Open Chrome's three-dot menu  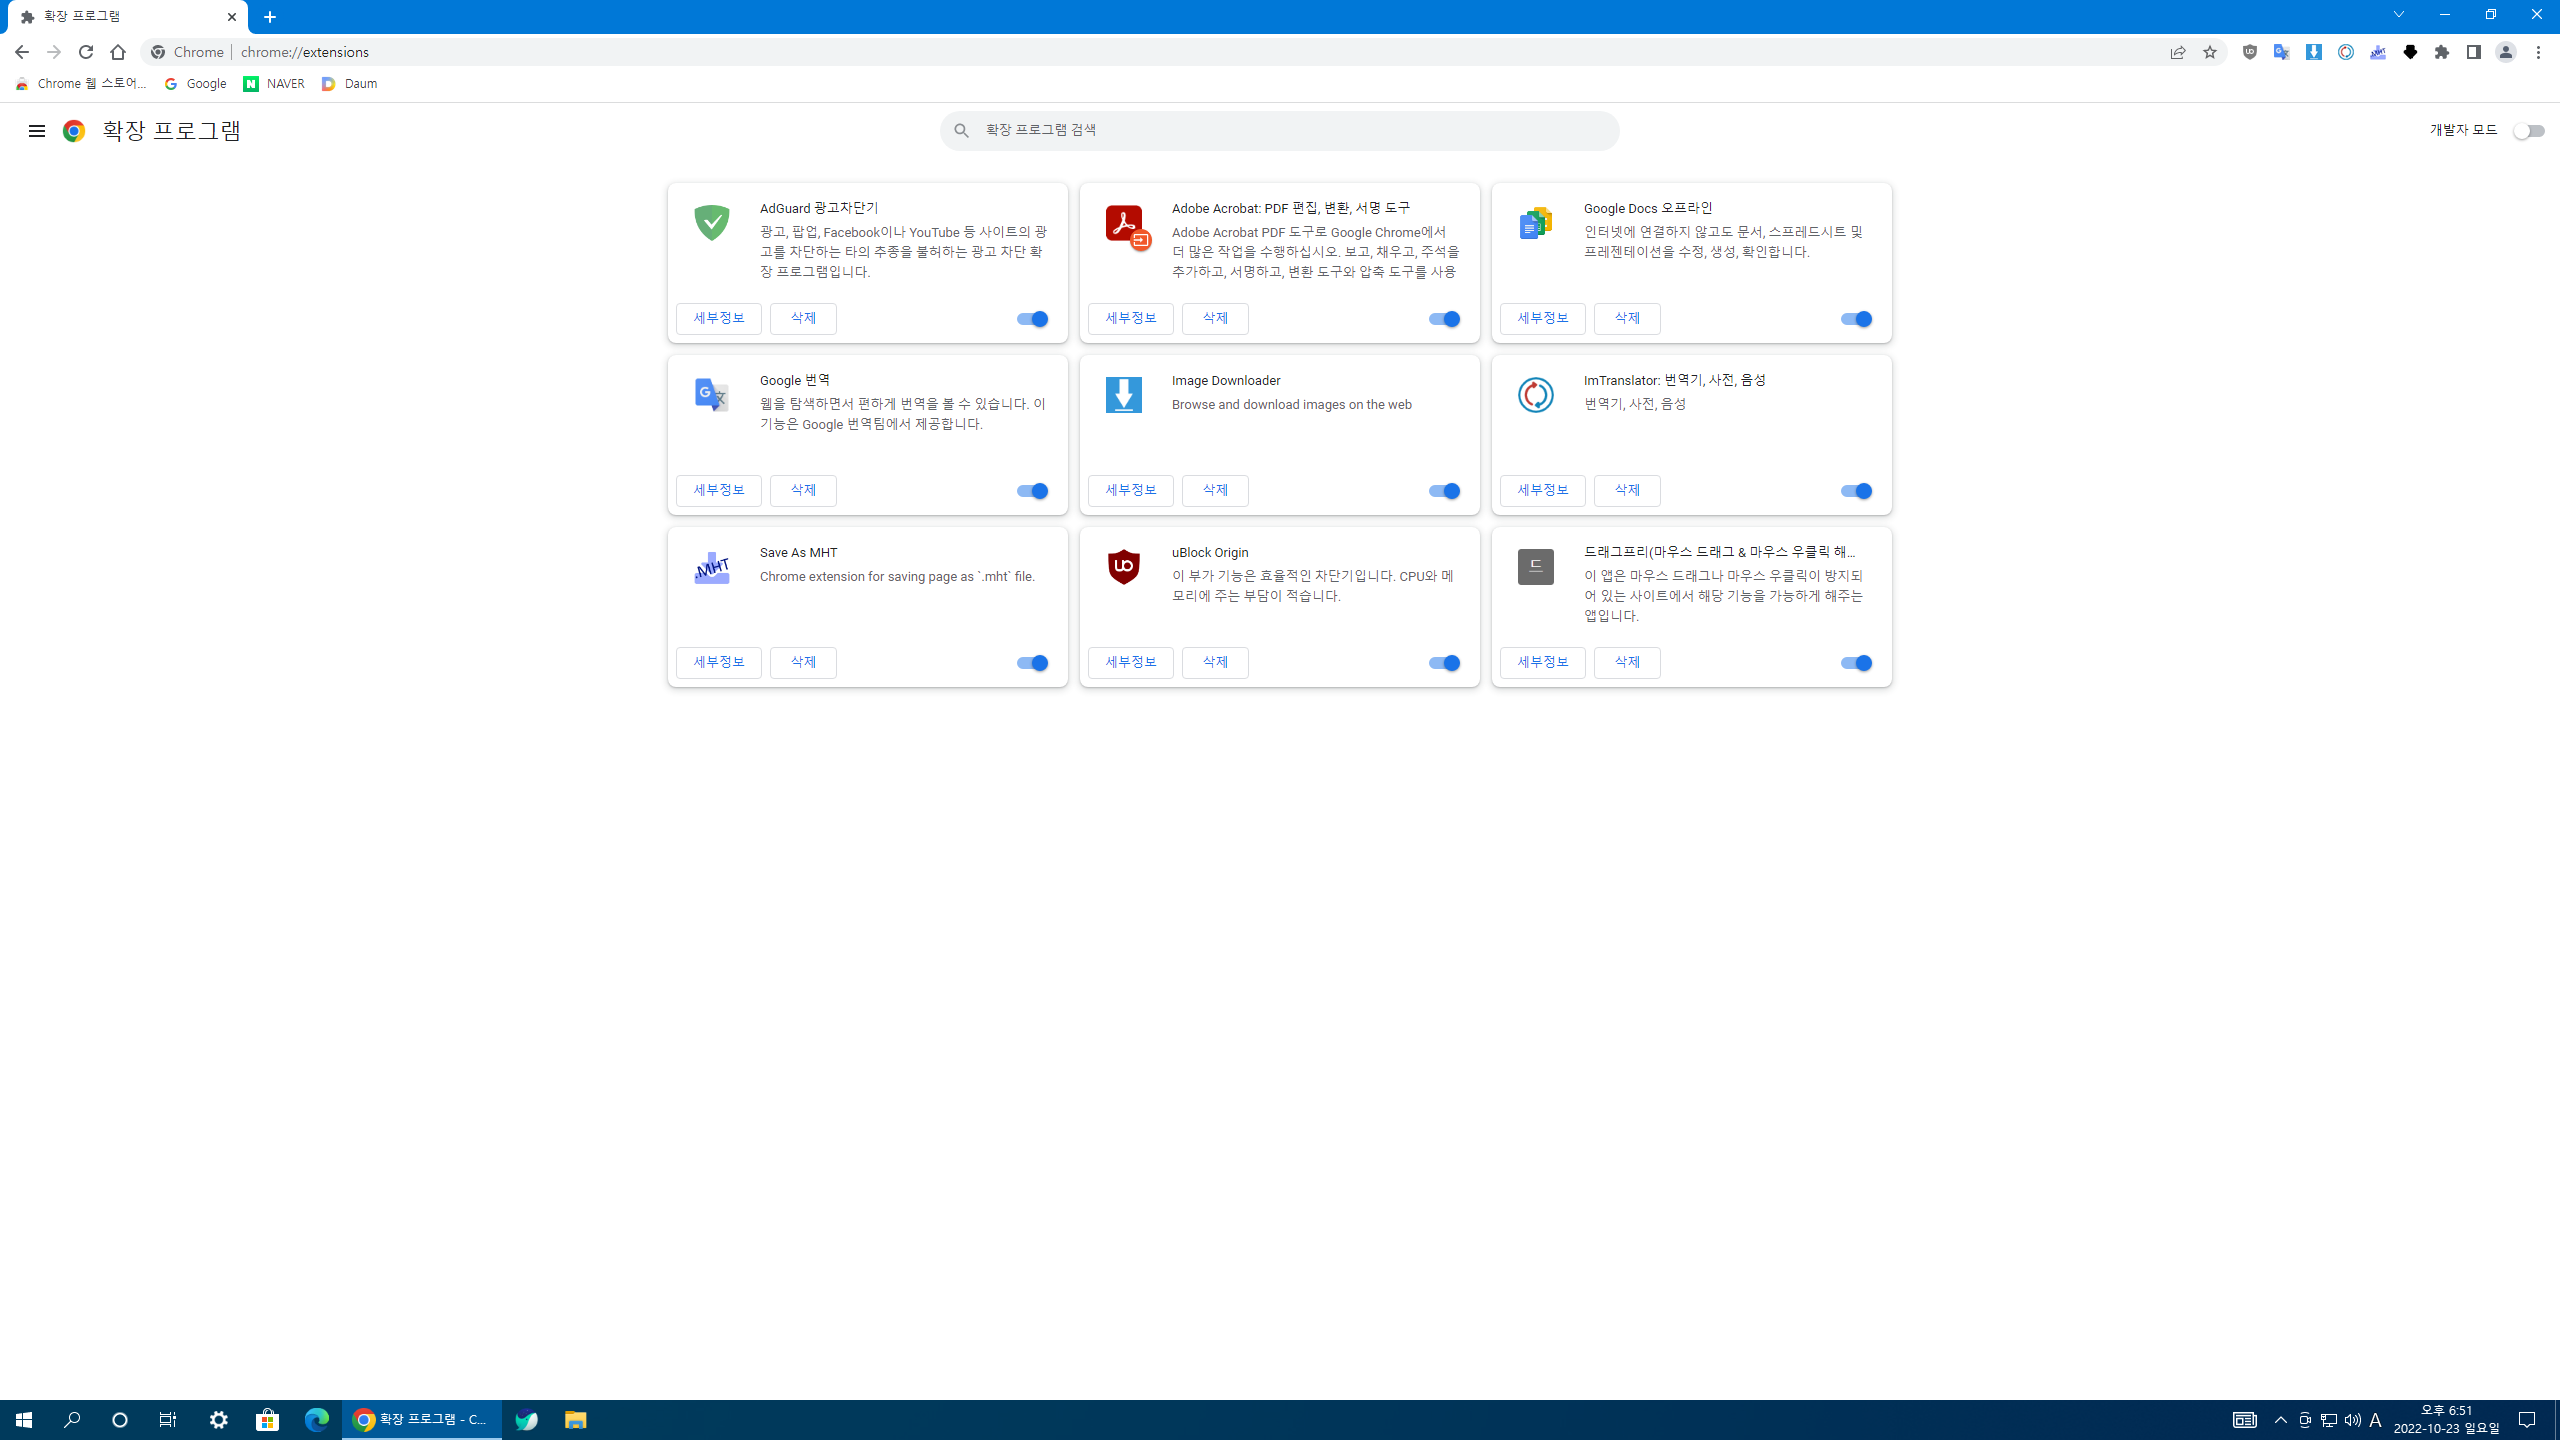2538,52
